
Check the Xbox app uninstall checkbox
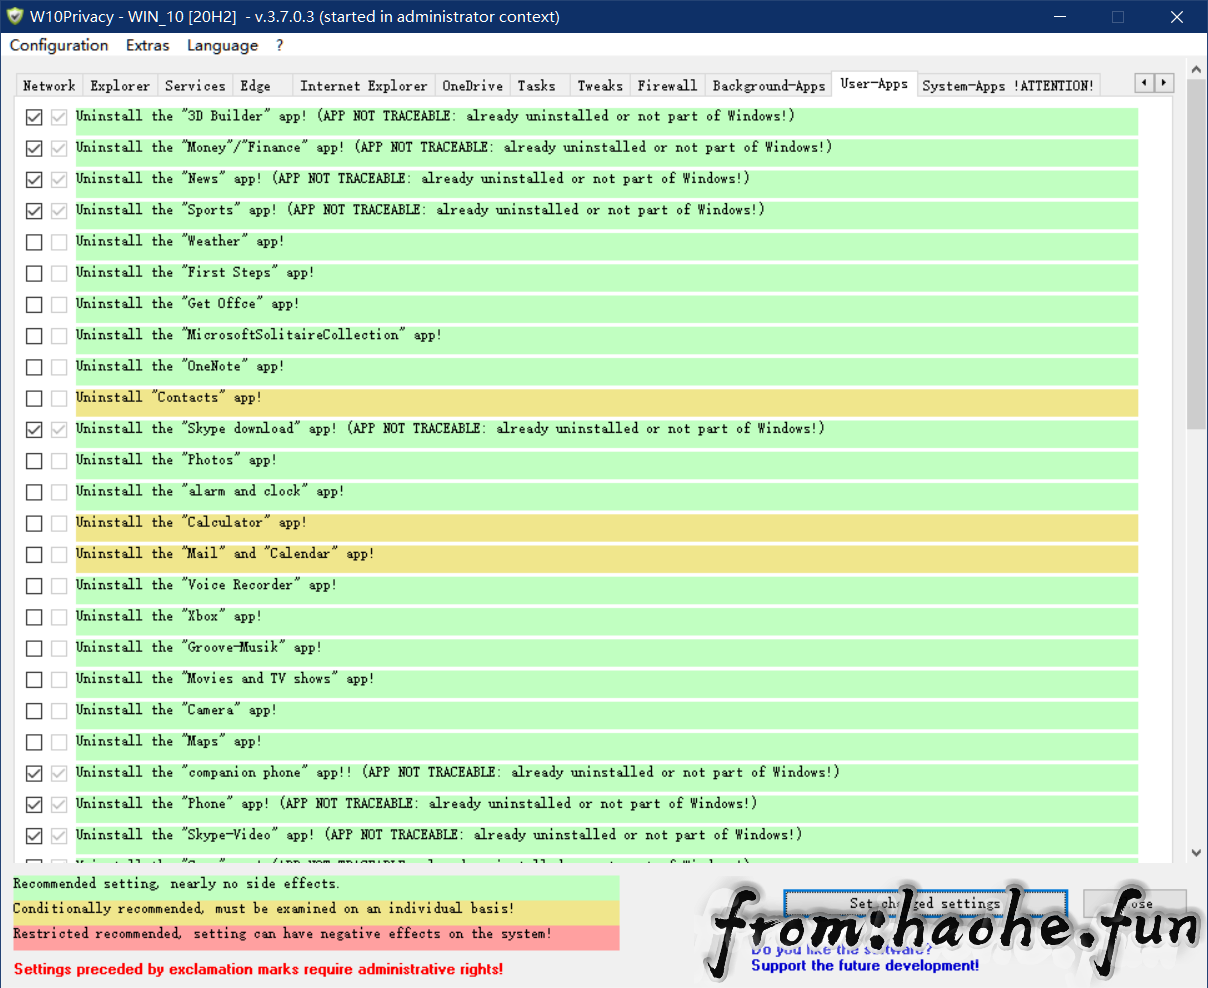(x=34, y=617)
